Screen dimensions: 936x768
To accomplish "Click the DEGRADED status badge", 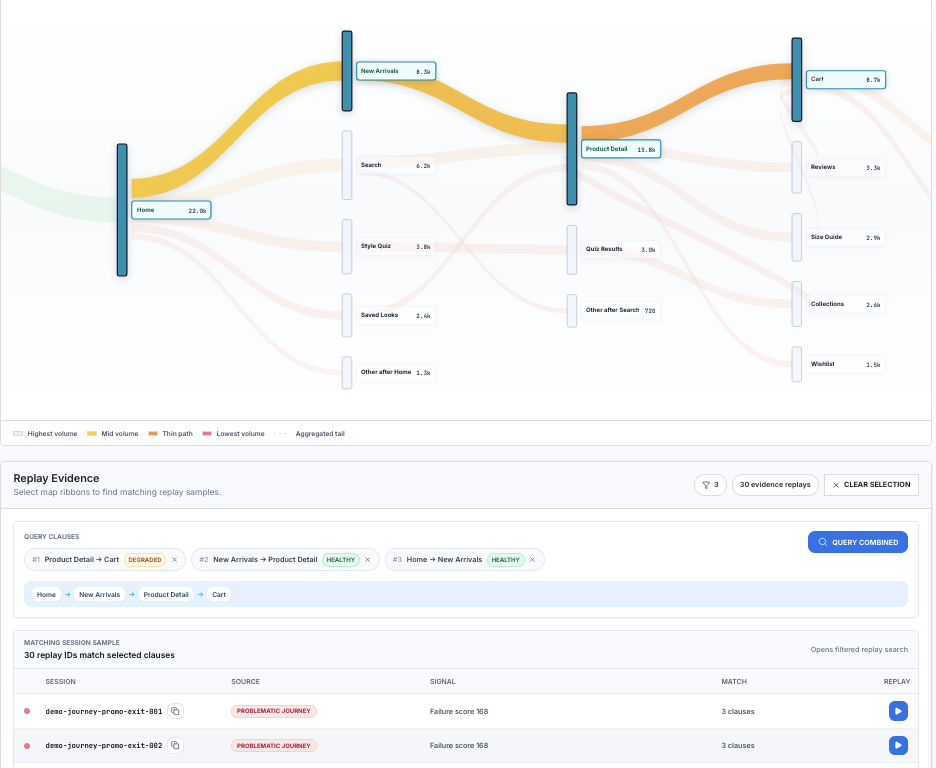I will 145,560.
